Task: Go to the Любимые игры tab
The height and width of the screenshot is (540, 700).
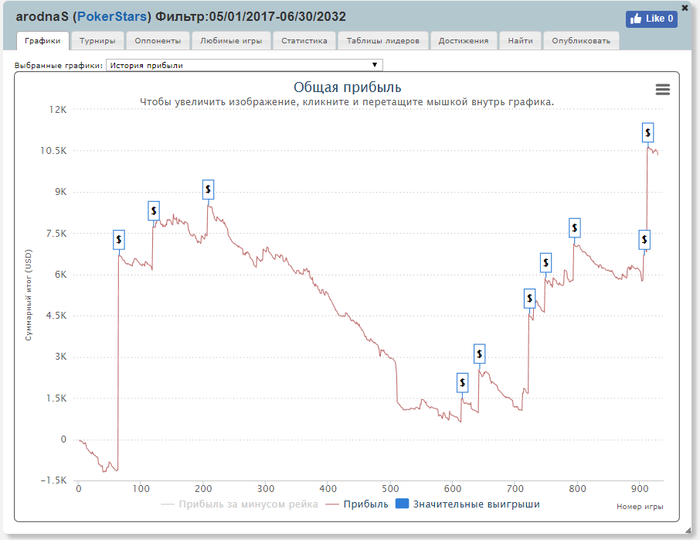Action: tap(231, 41)
